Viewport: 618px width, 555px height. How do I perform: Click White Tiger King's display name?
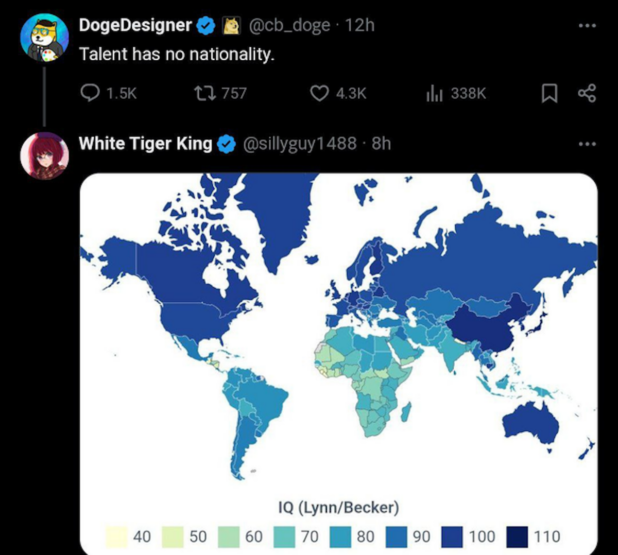[x=145, y=143]
